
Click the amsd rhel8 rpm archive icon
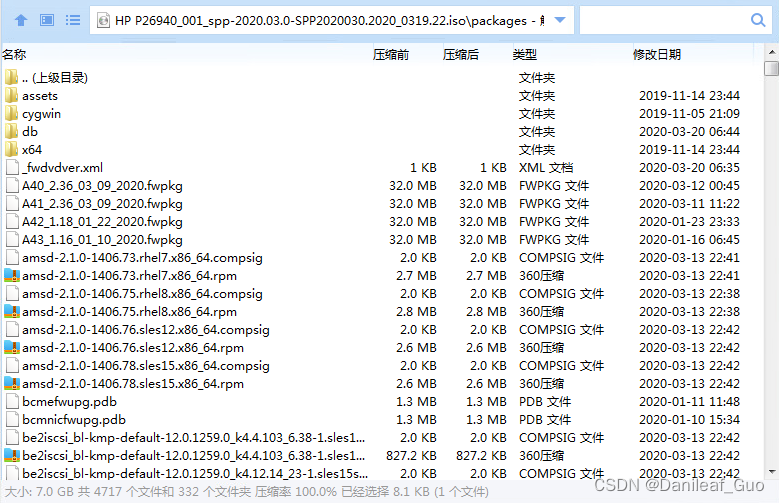[x=12, y=312]
